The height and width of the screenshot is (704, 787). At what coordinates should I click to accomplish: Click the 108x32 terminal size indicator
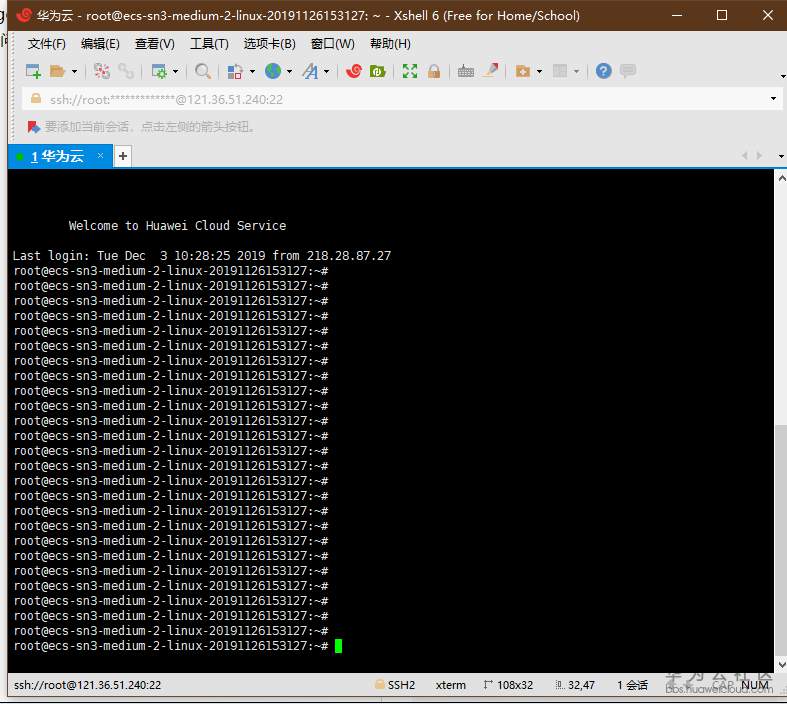(x=508, y=685)
